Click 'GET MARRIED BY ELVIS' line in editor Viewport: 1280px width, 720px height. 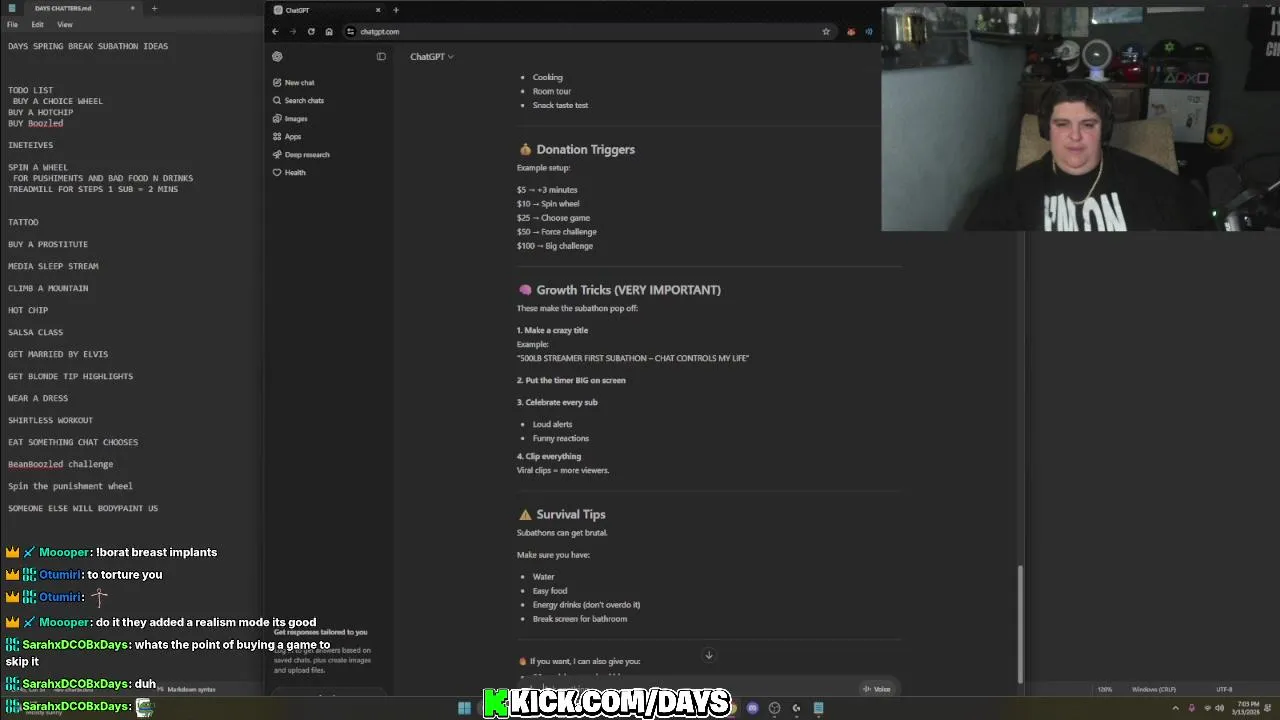58,354
